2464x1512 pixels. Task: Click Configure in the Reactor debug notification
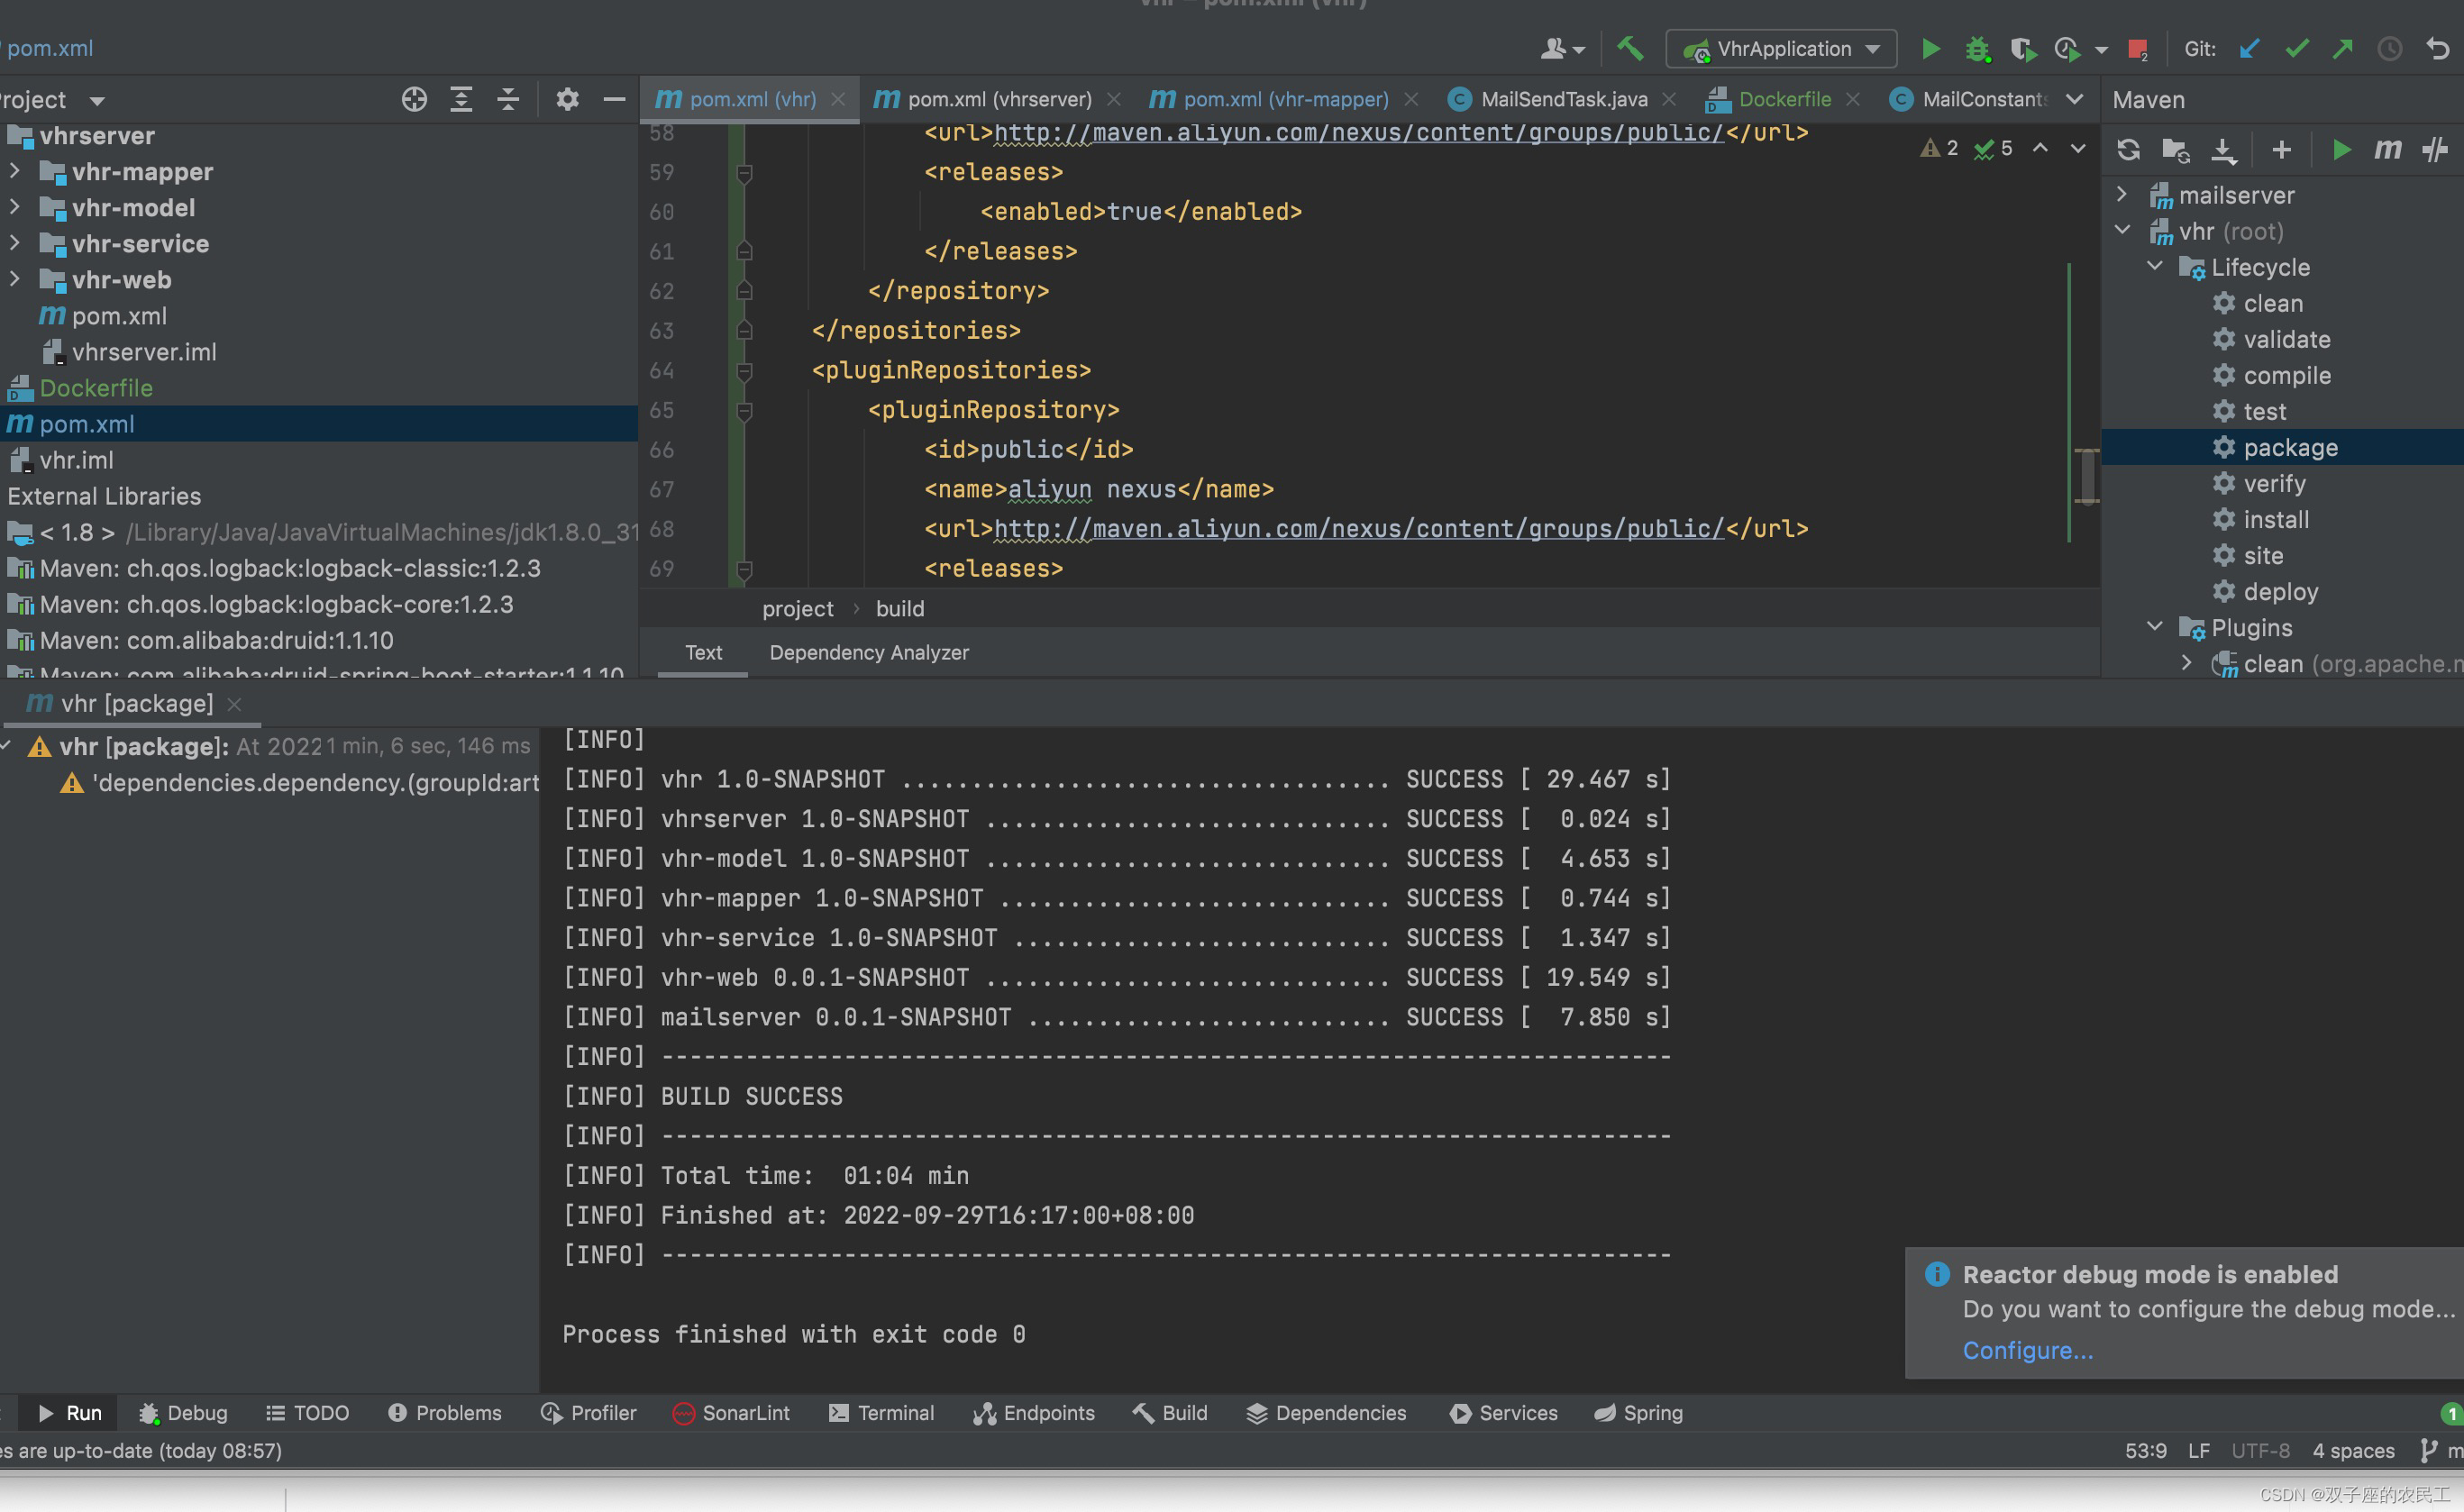tap(2027, 1351)
